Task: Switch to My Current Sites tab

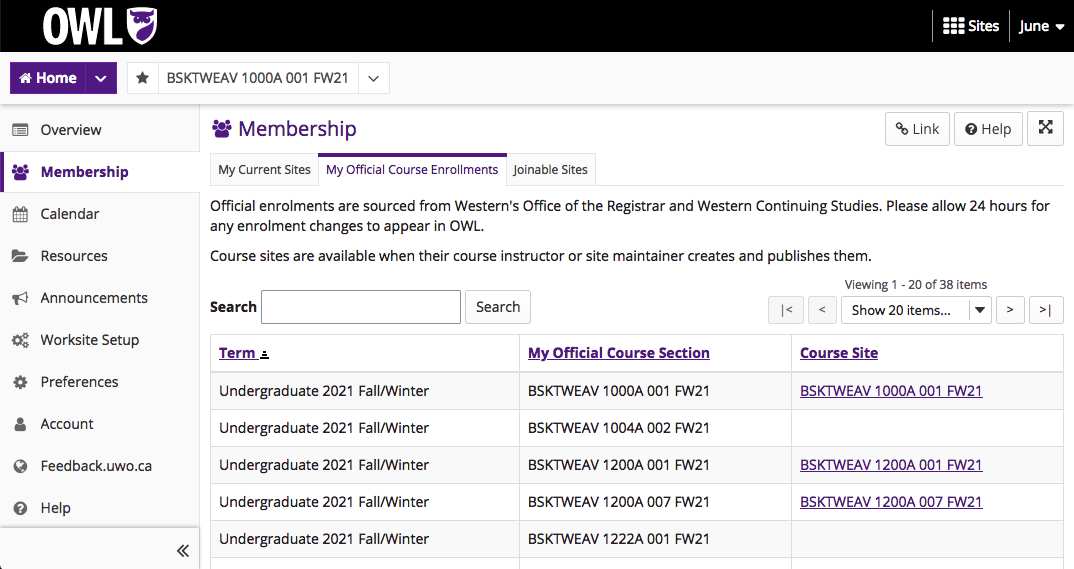Action: (264, 170)
